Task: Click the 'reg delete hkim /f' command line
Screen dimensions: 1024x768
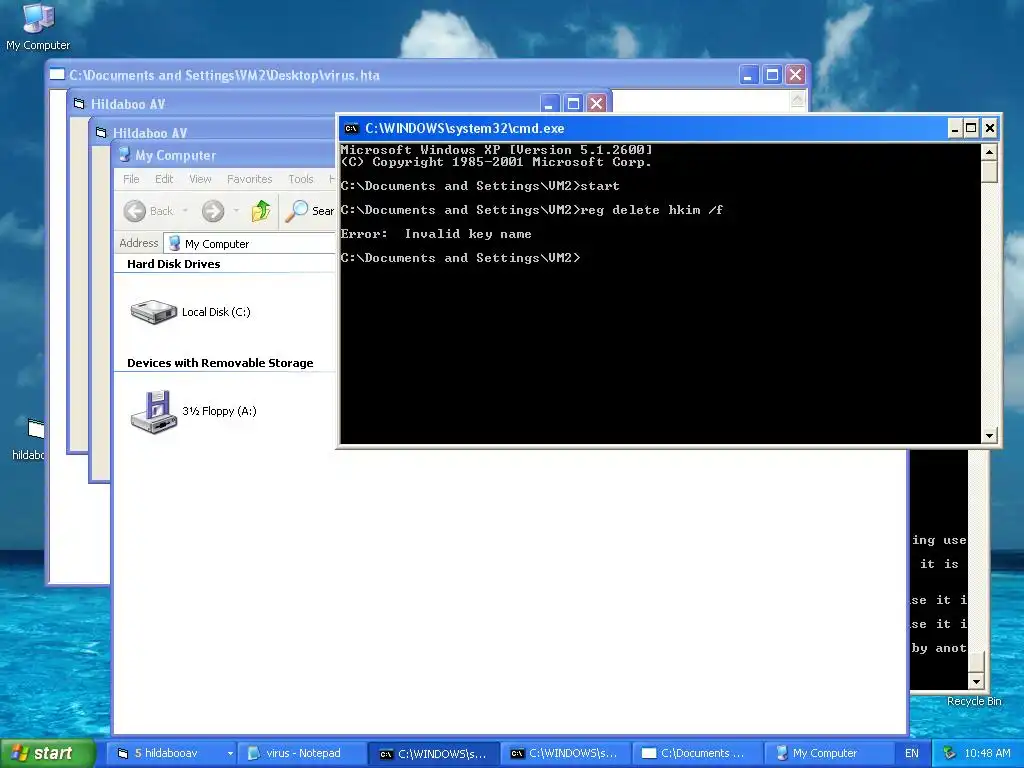Action: coord(651,210)
